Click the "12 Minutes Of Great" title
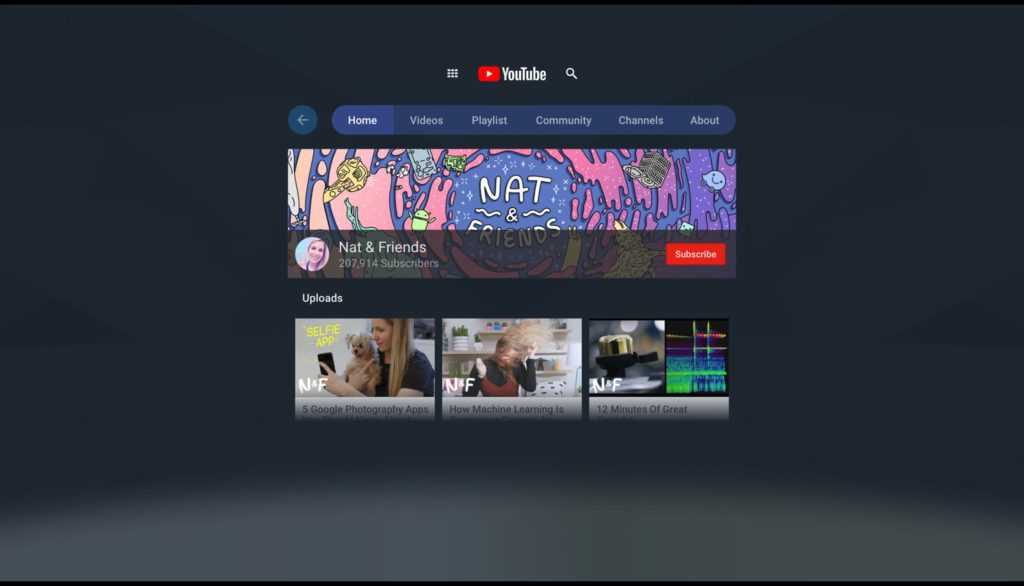 (x=642, y=409)
